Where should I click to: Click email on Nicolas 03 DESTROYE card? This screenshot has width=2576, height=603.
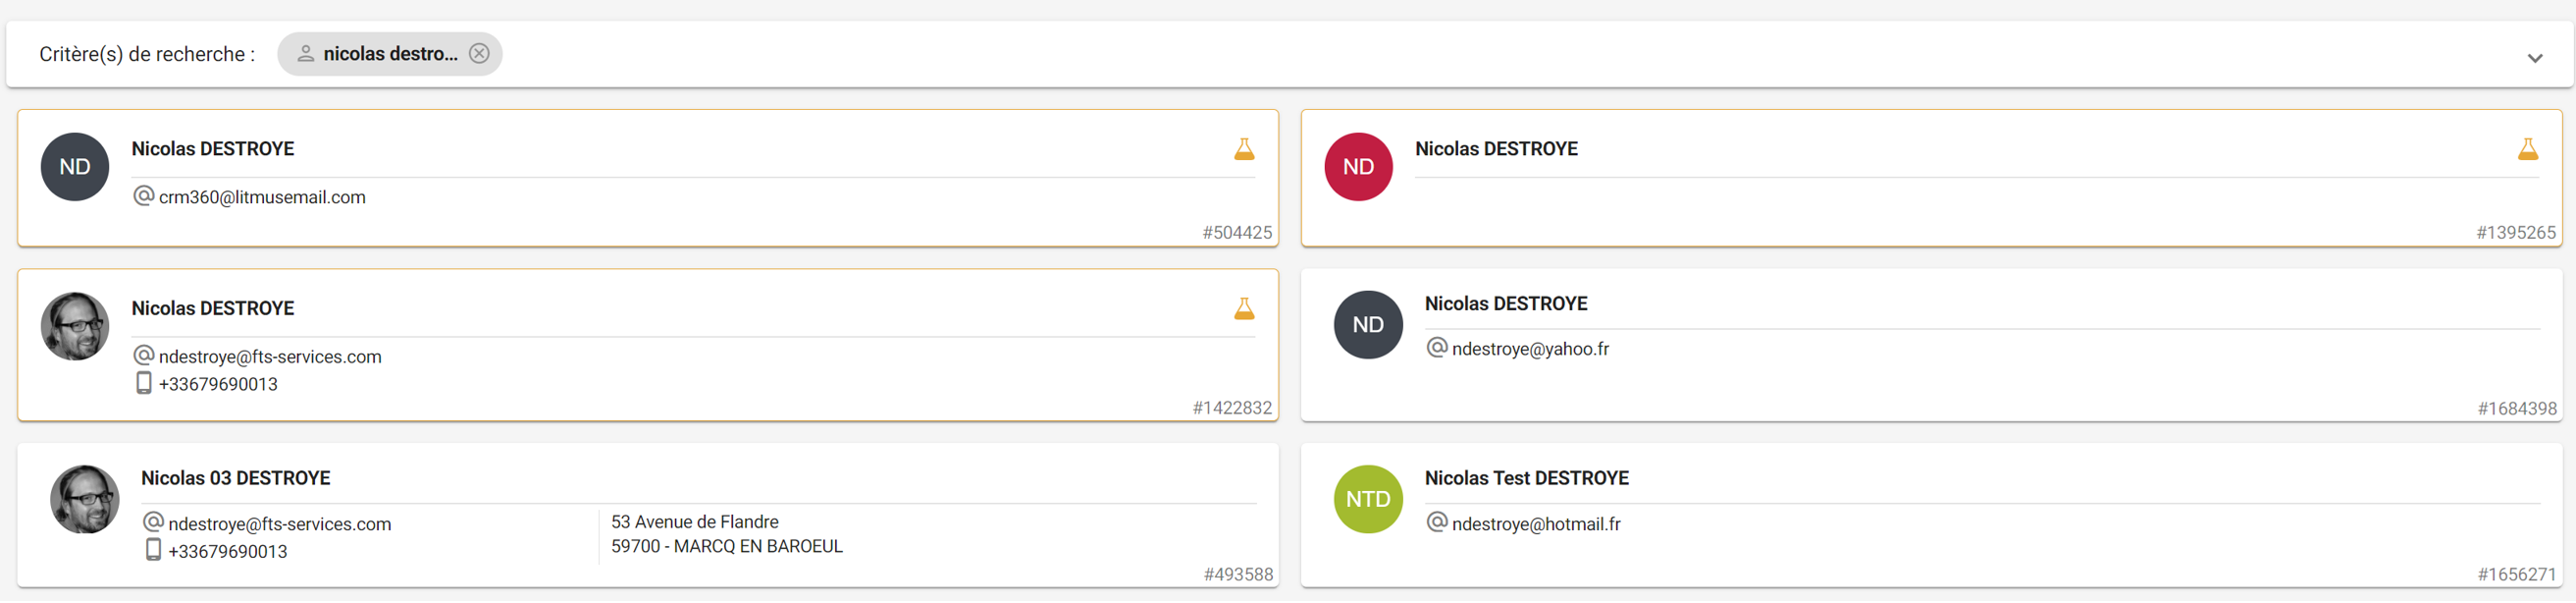pyautogui.click(x=280, y=524)
